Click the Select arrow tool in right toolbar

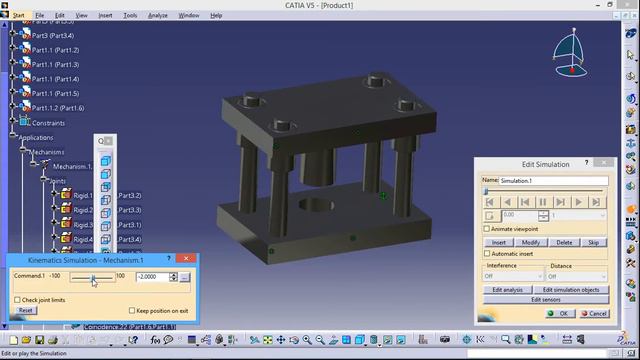631,55
